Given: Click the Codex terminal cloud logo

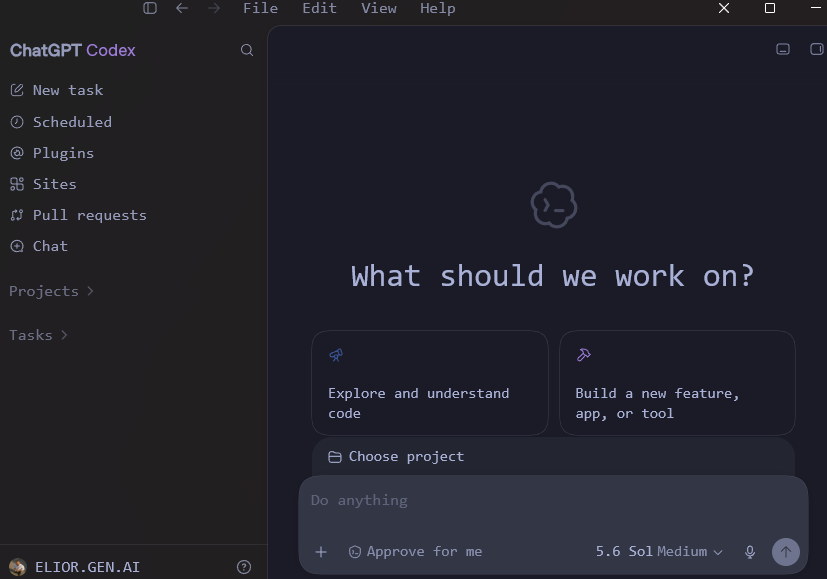Looking at the screenshot, I should (x=554, y=205).
